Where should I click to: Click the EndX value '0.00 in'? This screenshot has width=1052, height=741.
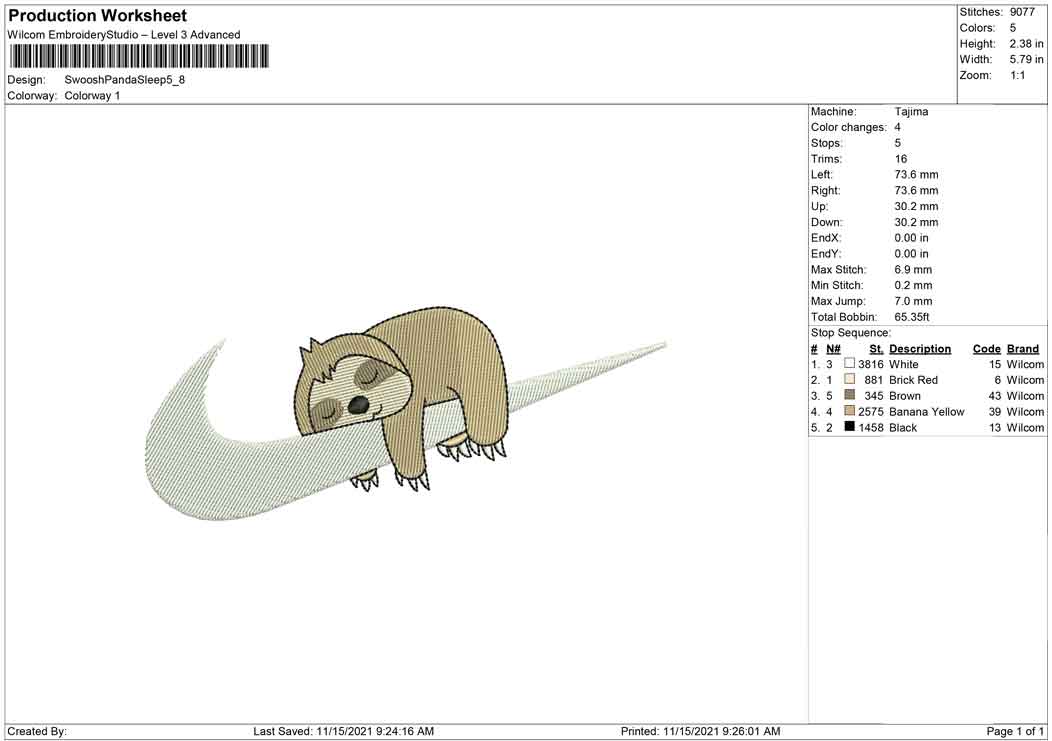coord(911,238)
